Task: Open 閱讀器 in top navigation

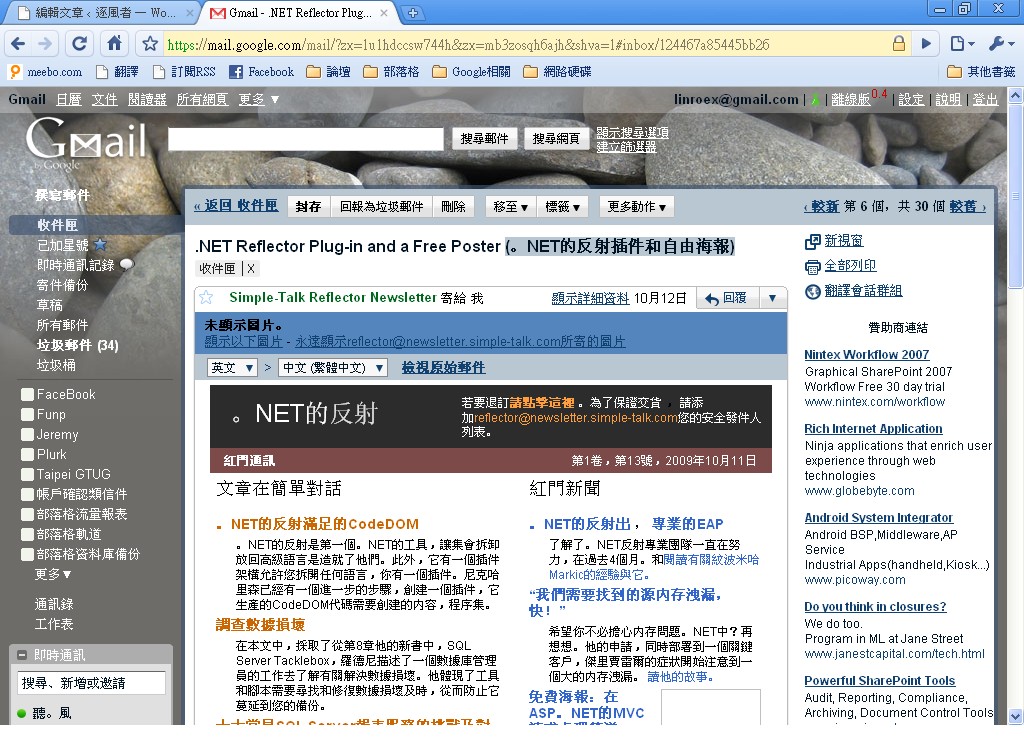Action: pyautogui.click(x=147, y=99)
